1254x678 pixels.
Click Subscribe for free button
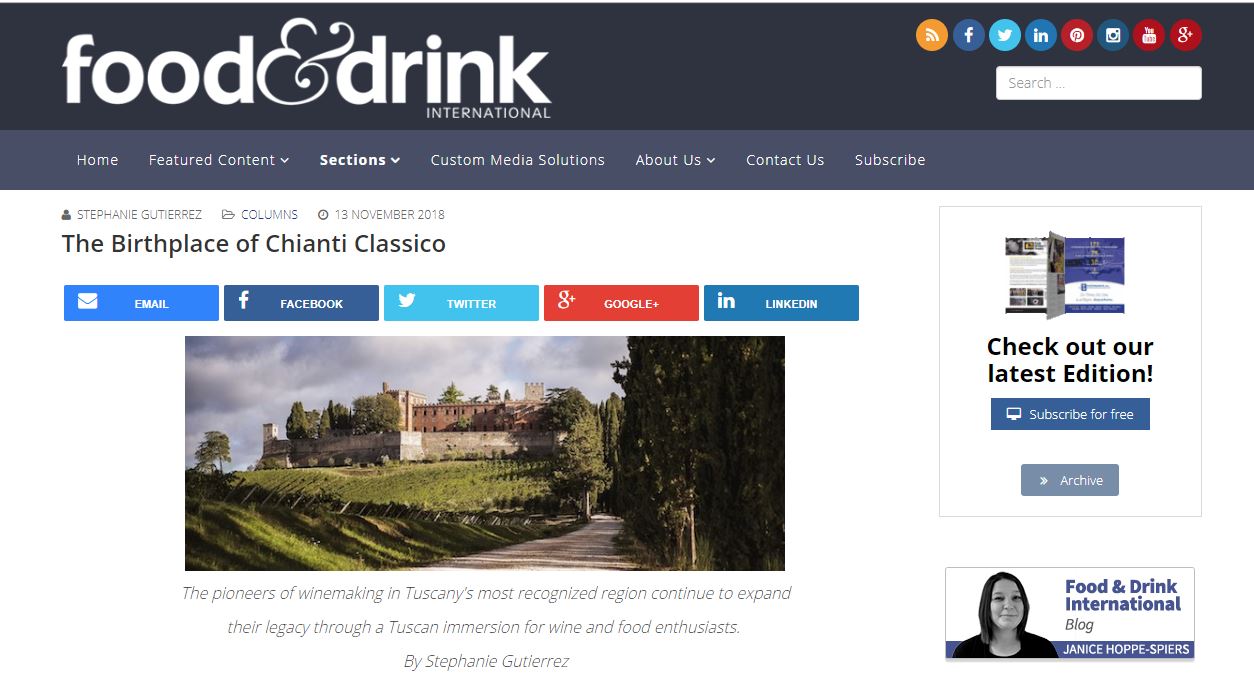coord(1070,414)
